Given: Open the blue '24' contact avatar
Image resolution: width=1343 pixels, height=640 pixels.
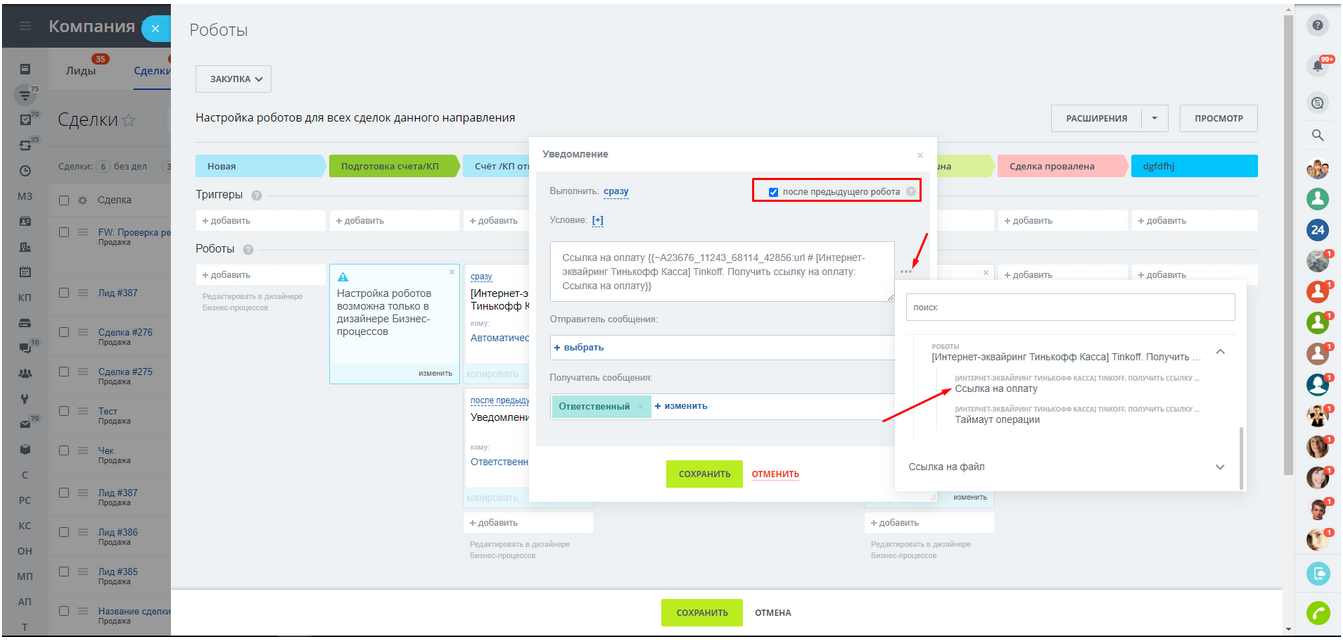Looking at the screenshot, I should (1317, 230).
